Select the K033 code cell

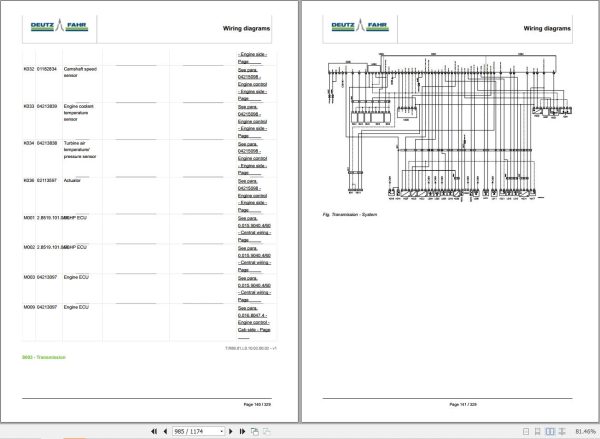point(29,106)
